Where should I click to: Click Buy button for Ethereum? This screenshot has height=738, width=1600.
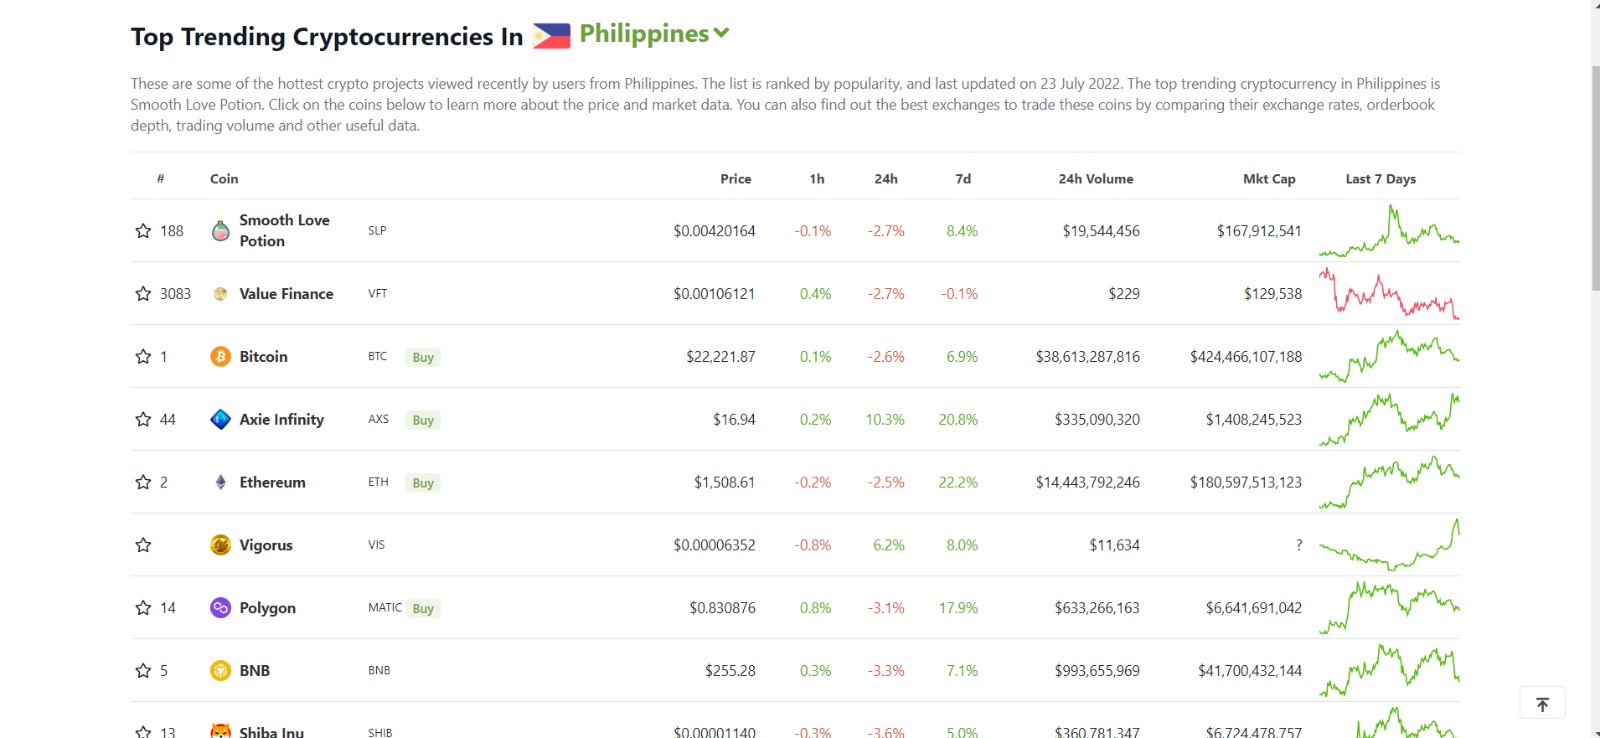pos(423,483)
